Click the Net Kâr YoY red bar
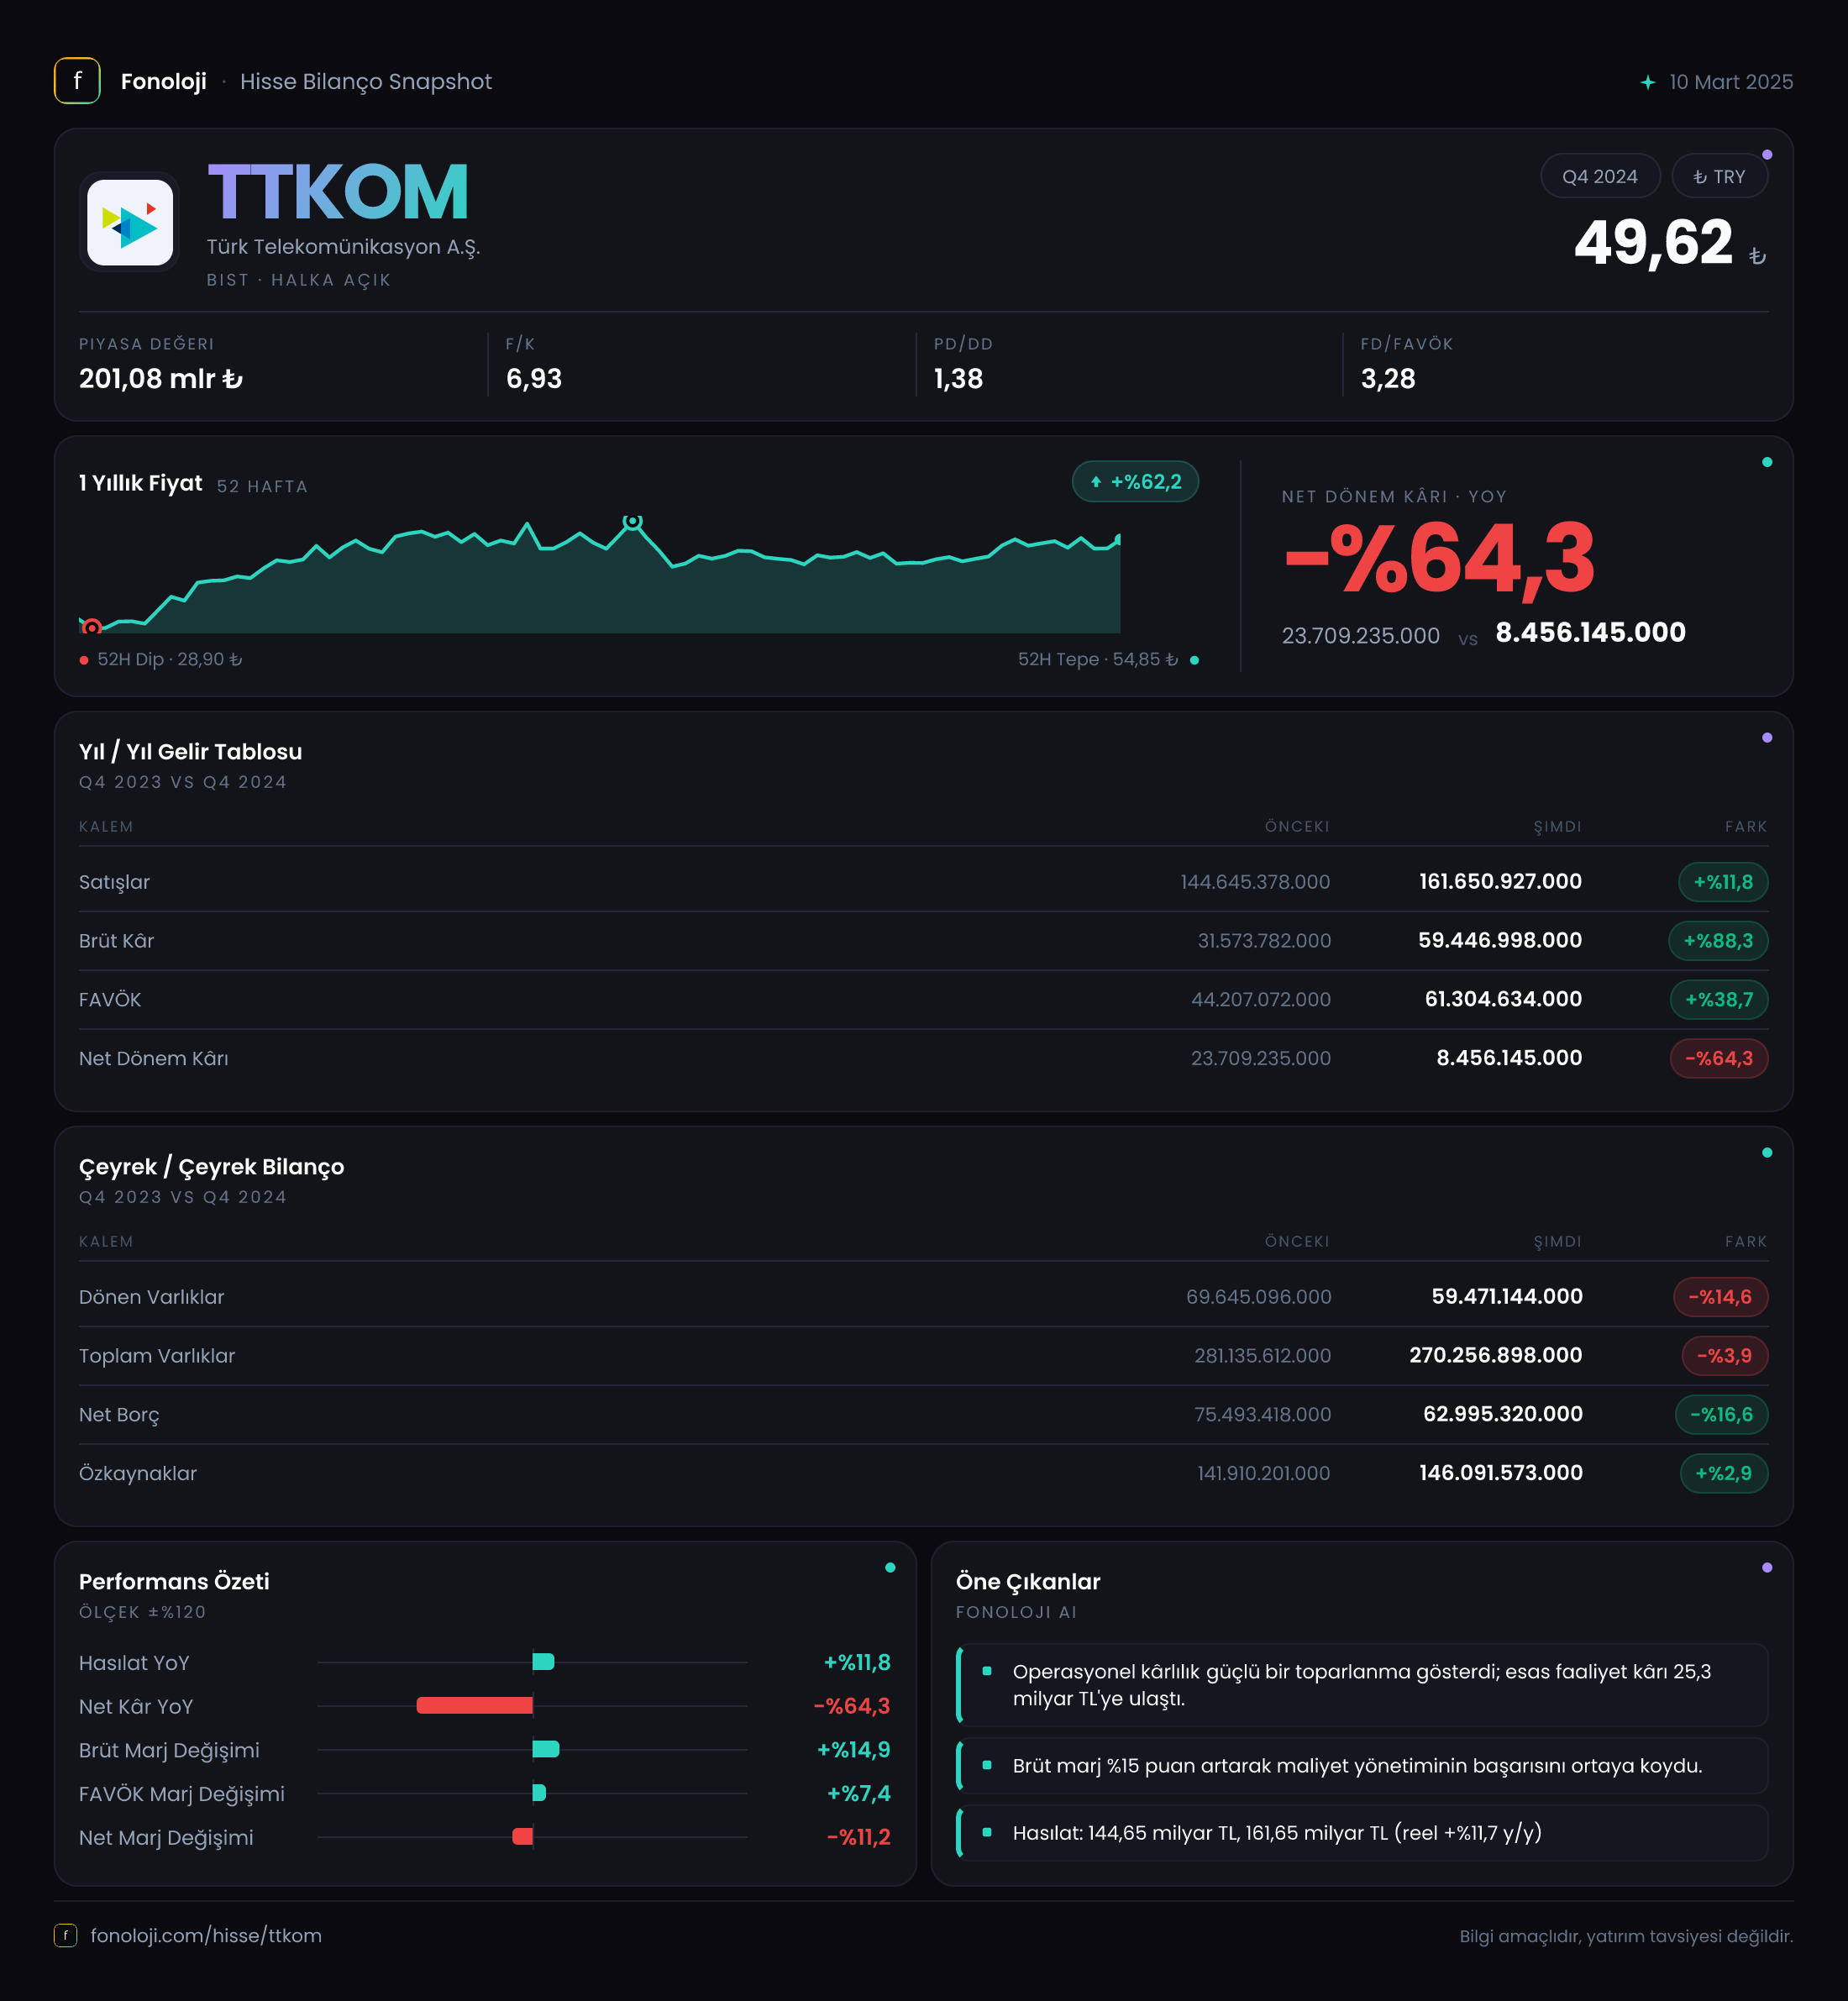The image size is (1848, 2001). [x=475, y=1706]
